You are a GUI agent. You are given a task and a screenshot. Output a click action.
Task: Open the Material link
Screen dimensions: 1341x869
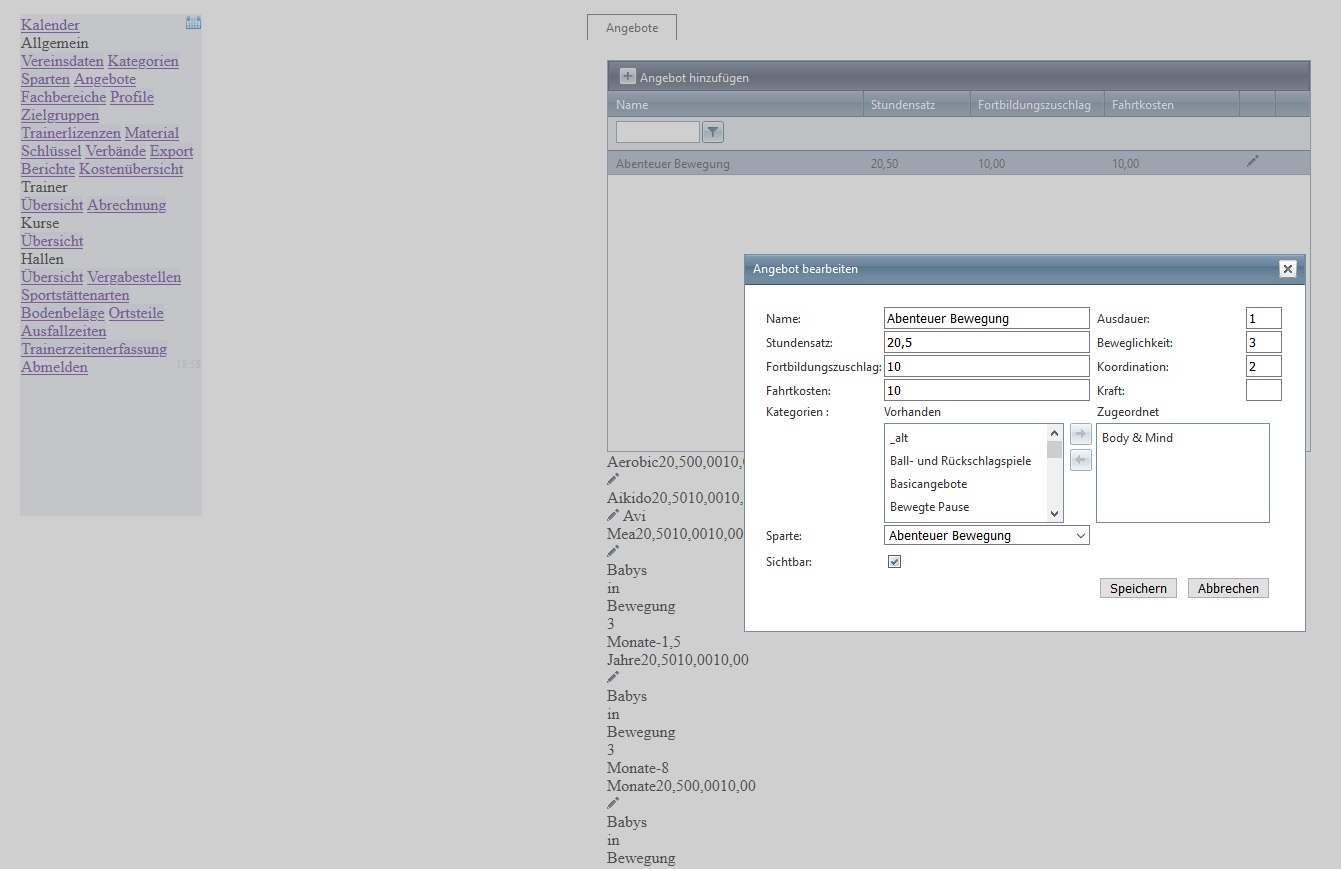[x=152, y=133]
